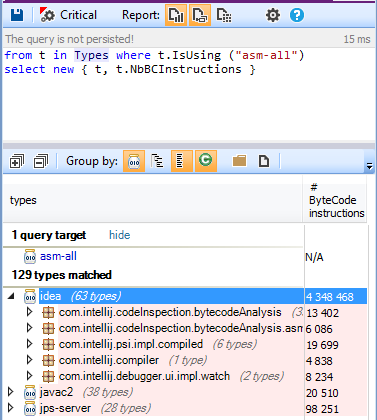Select the idea (63 types) row

[203, 296]
